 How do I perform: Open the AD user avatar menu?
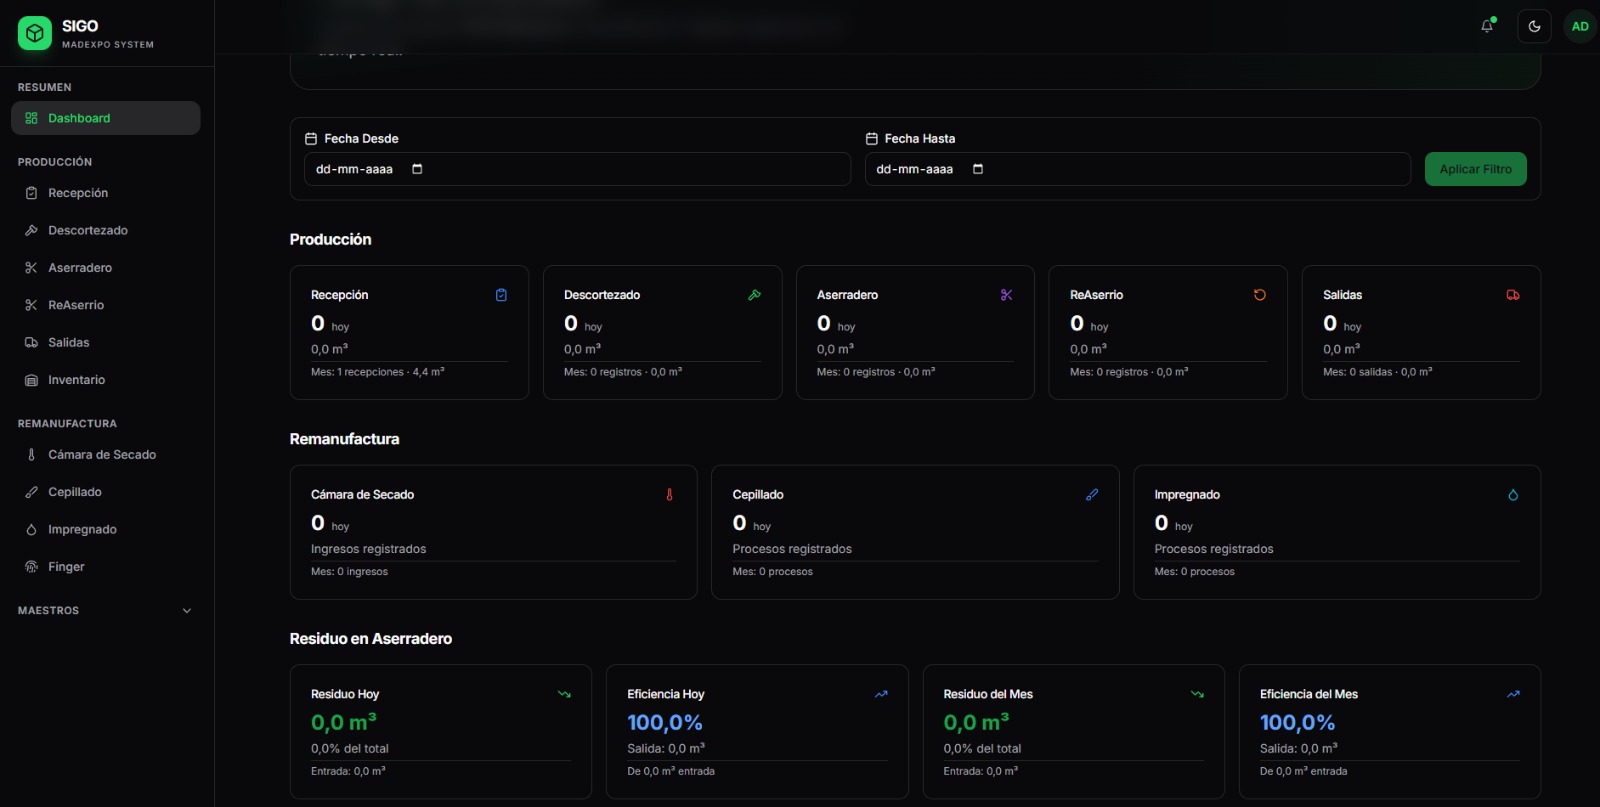point(1580,26)
